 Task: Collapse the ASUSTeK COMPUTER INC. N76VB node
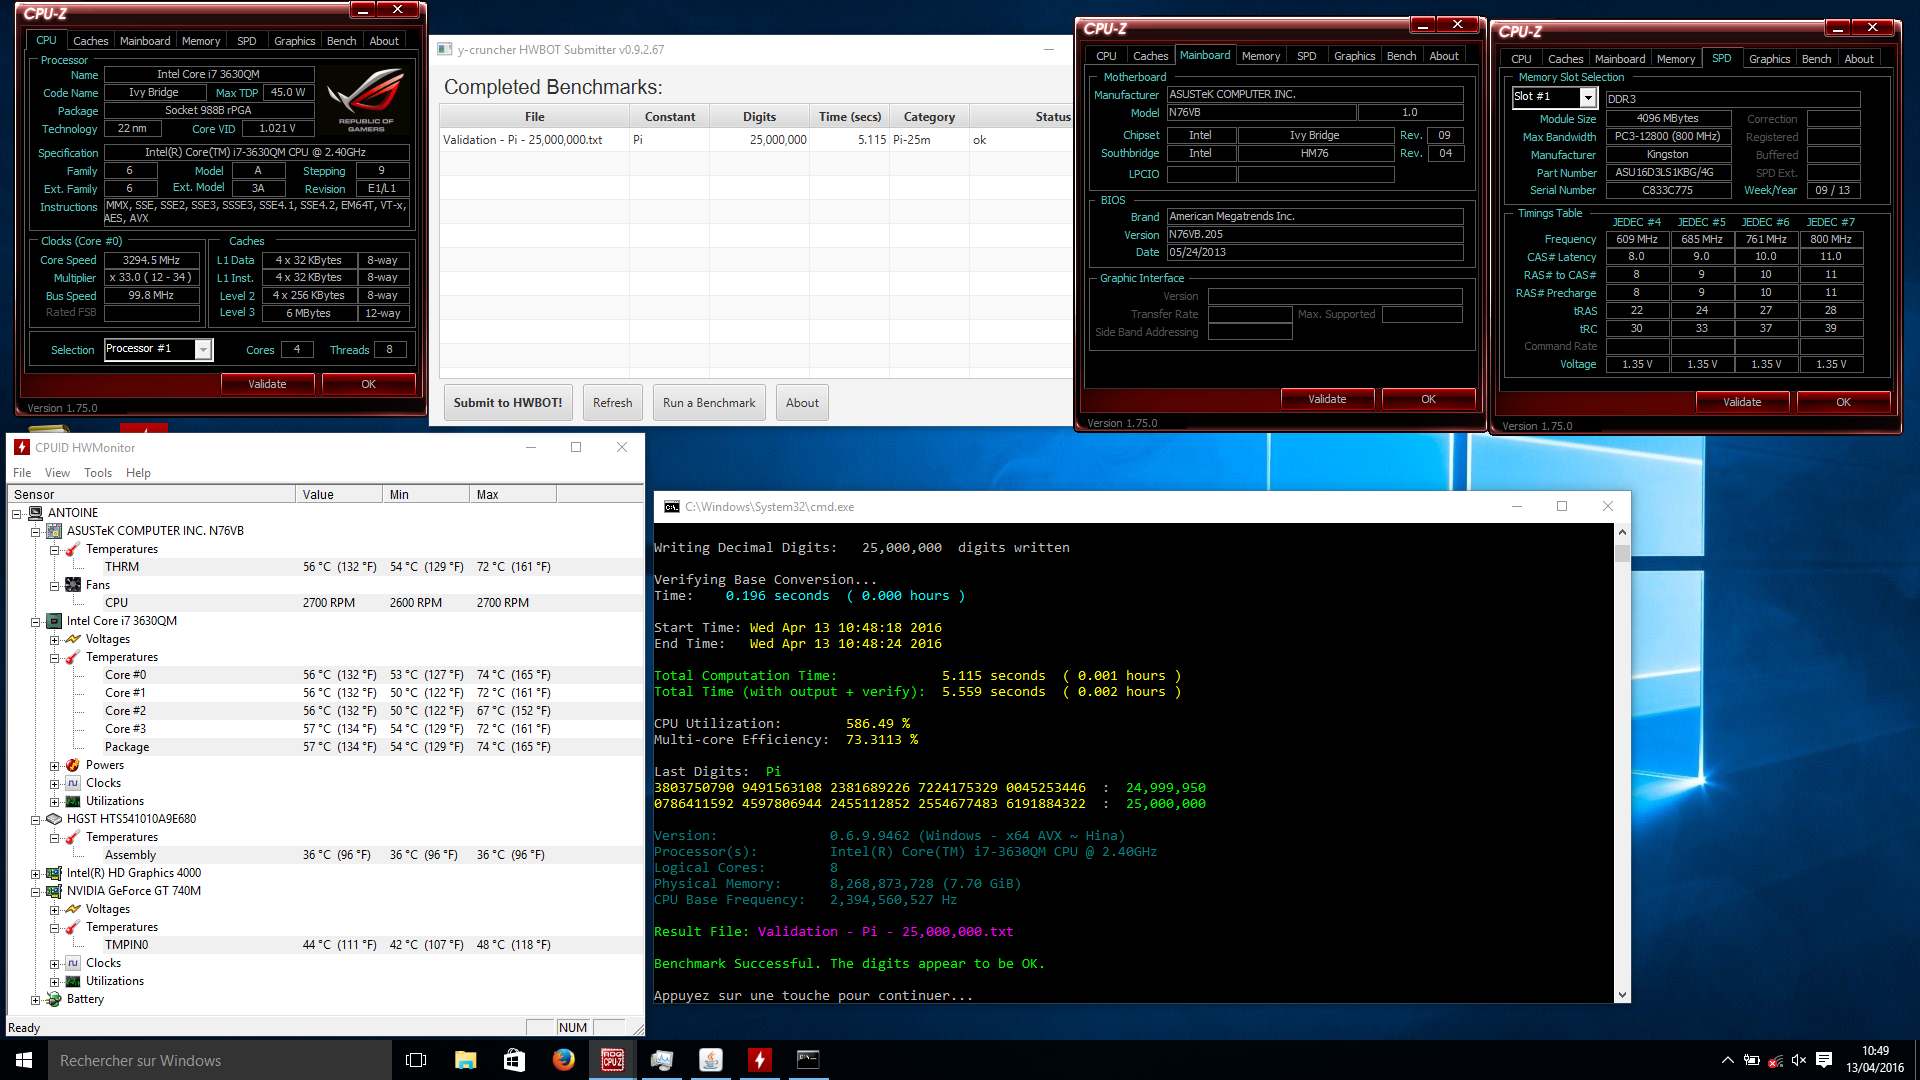[x=35, y=531]
